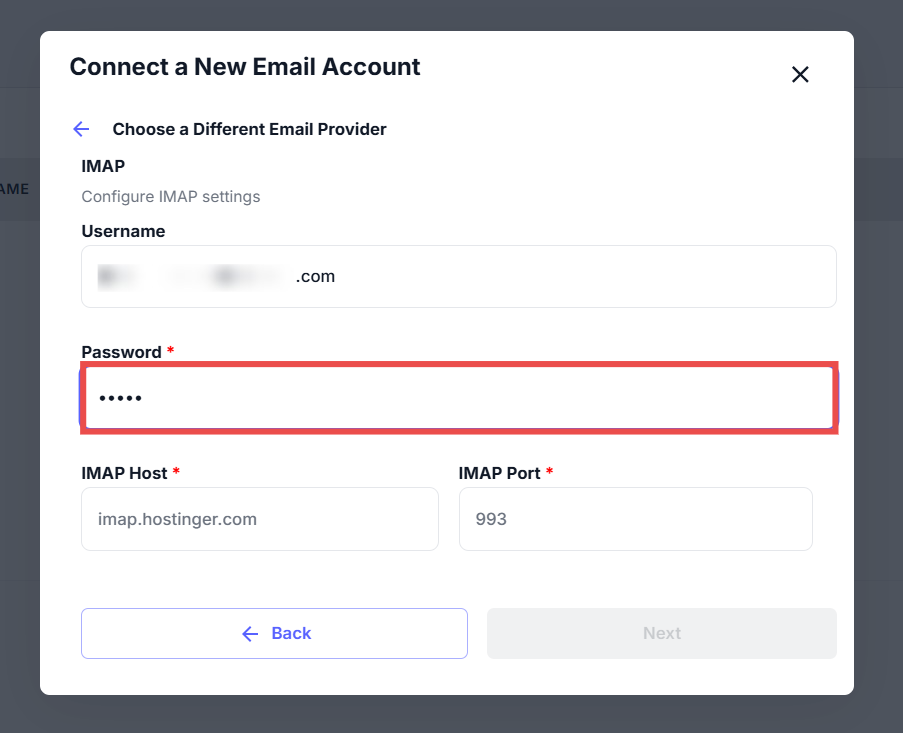Click the Username label
This screenshot has width=903, height=733.
123,231
